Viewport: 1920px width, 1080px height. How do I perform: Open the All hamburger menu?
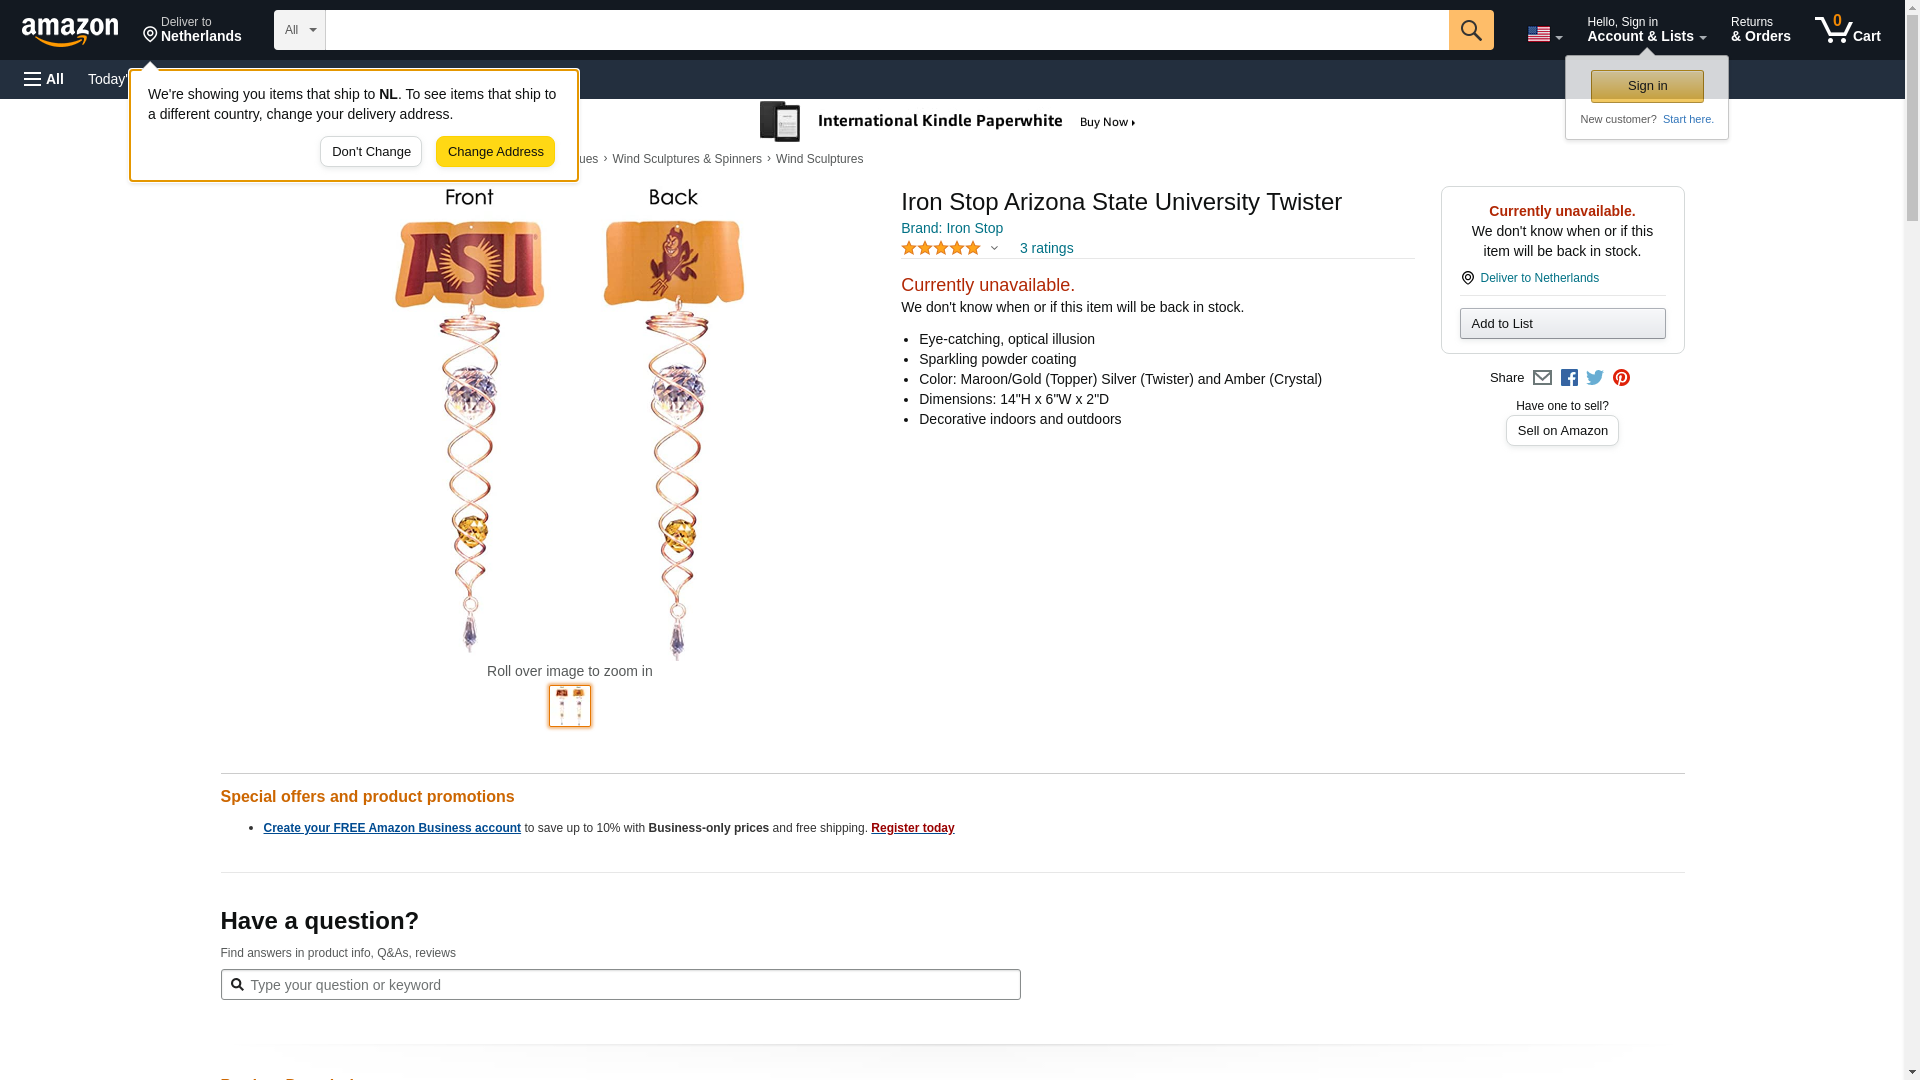tap(44, 79)
